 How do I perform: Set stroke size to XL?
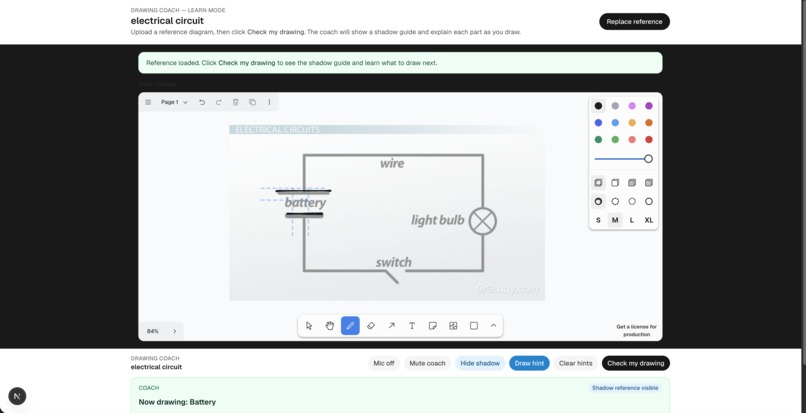point(649,220)
